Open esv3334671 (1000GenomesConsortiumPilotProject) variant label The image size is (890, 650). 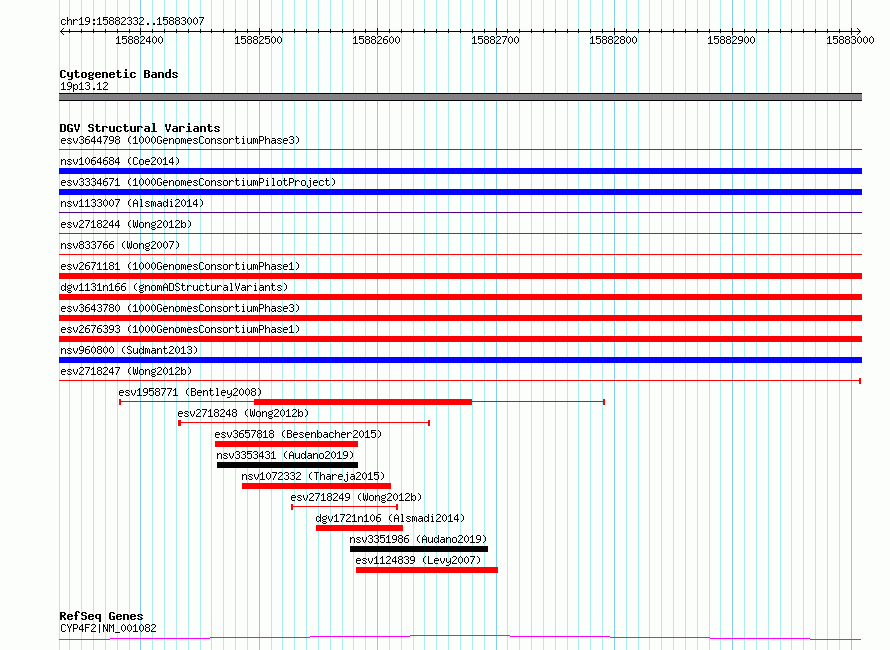(x=198, y=182)
